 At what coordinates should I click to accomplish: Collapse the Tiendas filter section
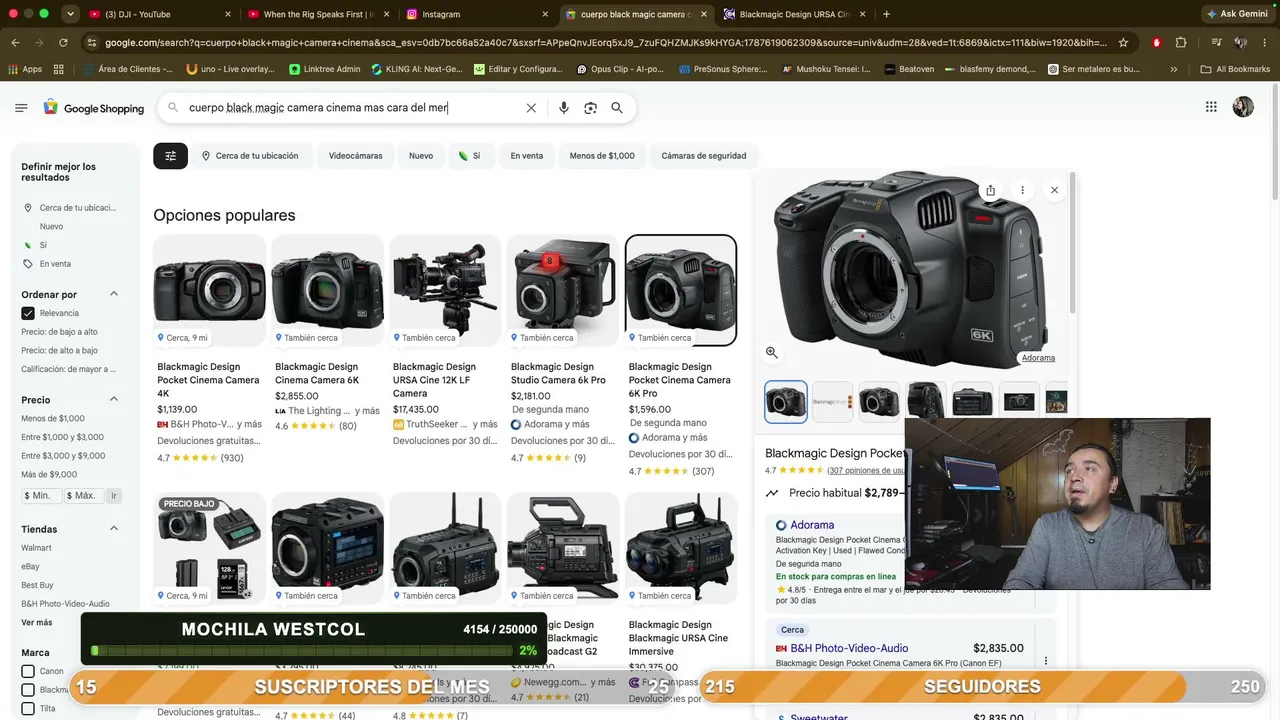pyautogui.click(x=114, y=528)
